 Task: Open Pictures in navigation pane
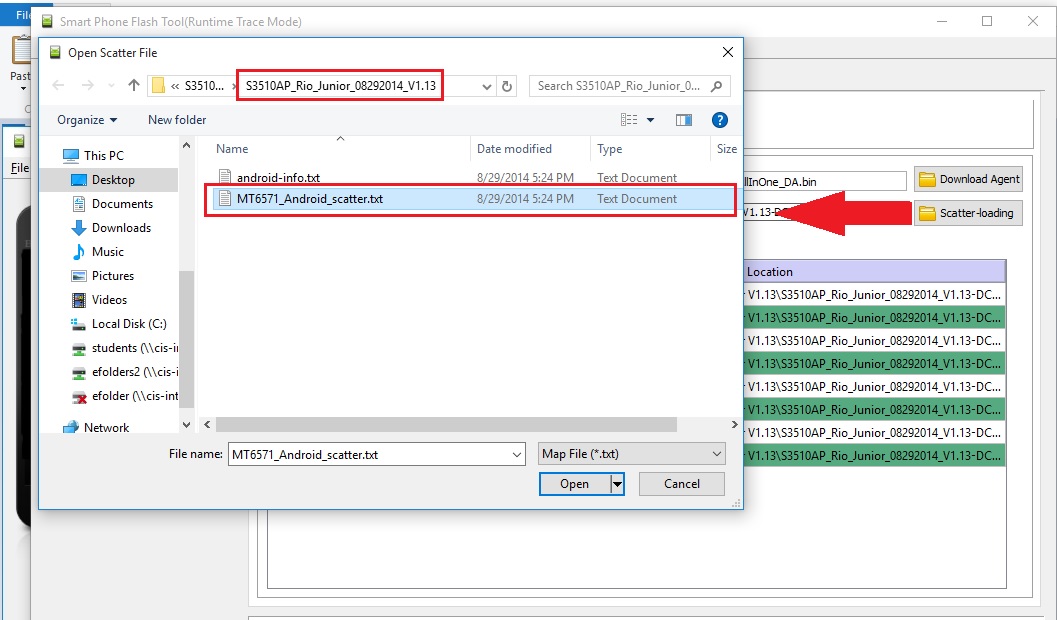point(113,276)
